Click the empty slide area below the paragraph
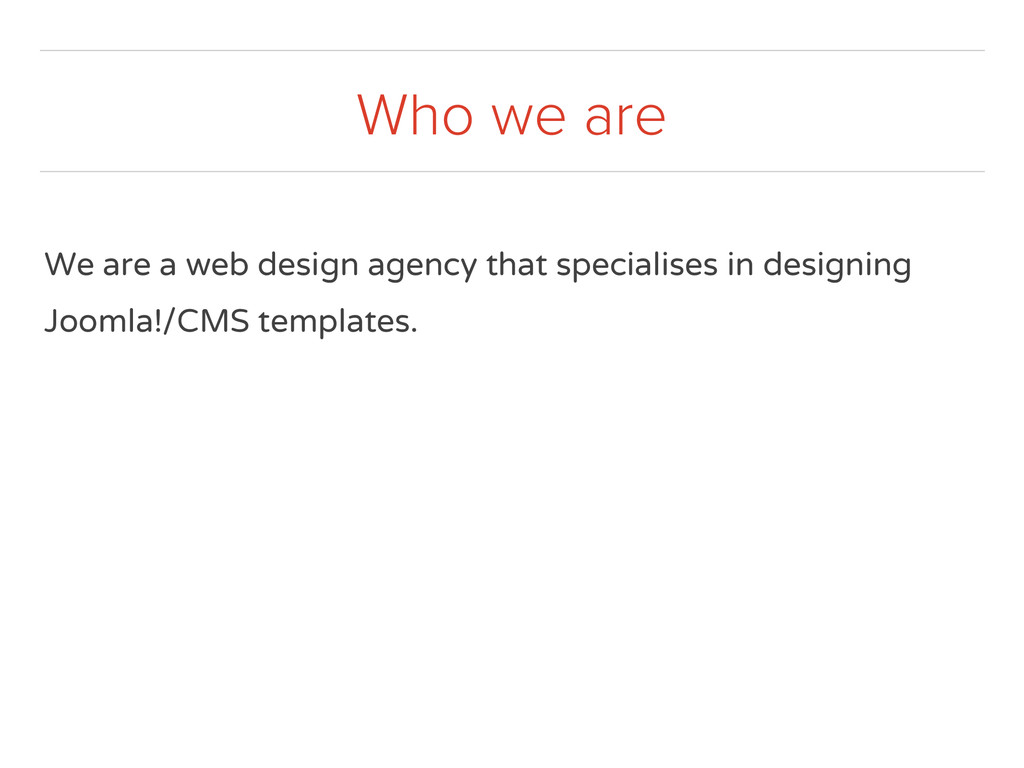 512,550
